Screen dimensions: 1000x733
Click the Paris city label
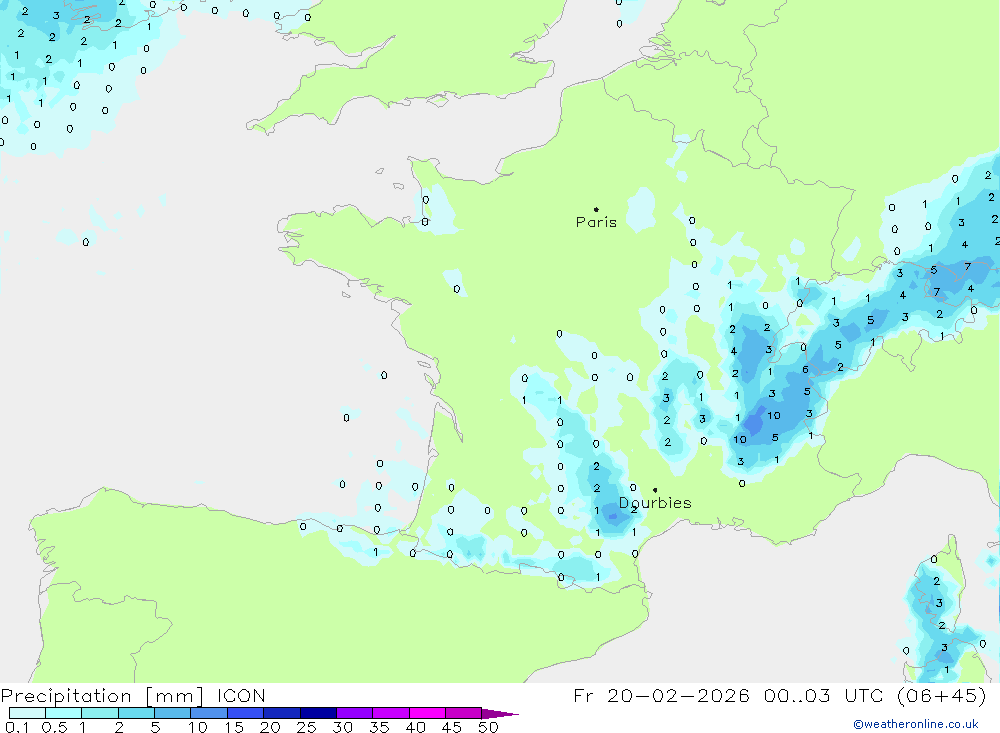[x=596, y=222]
